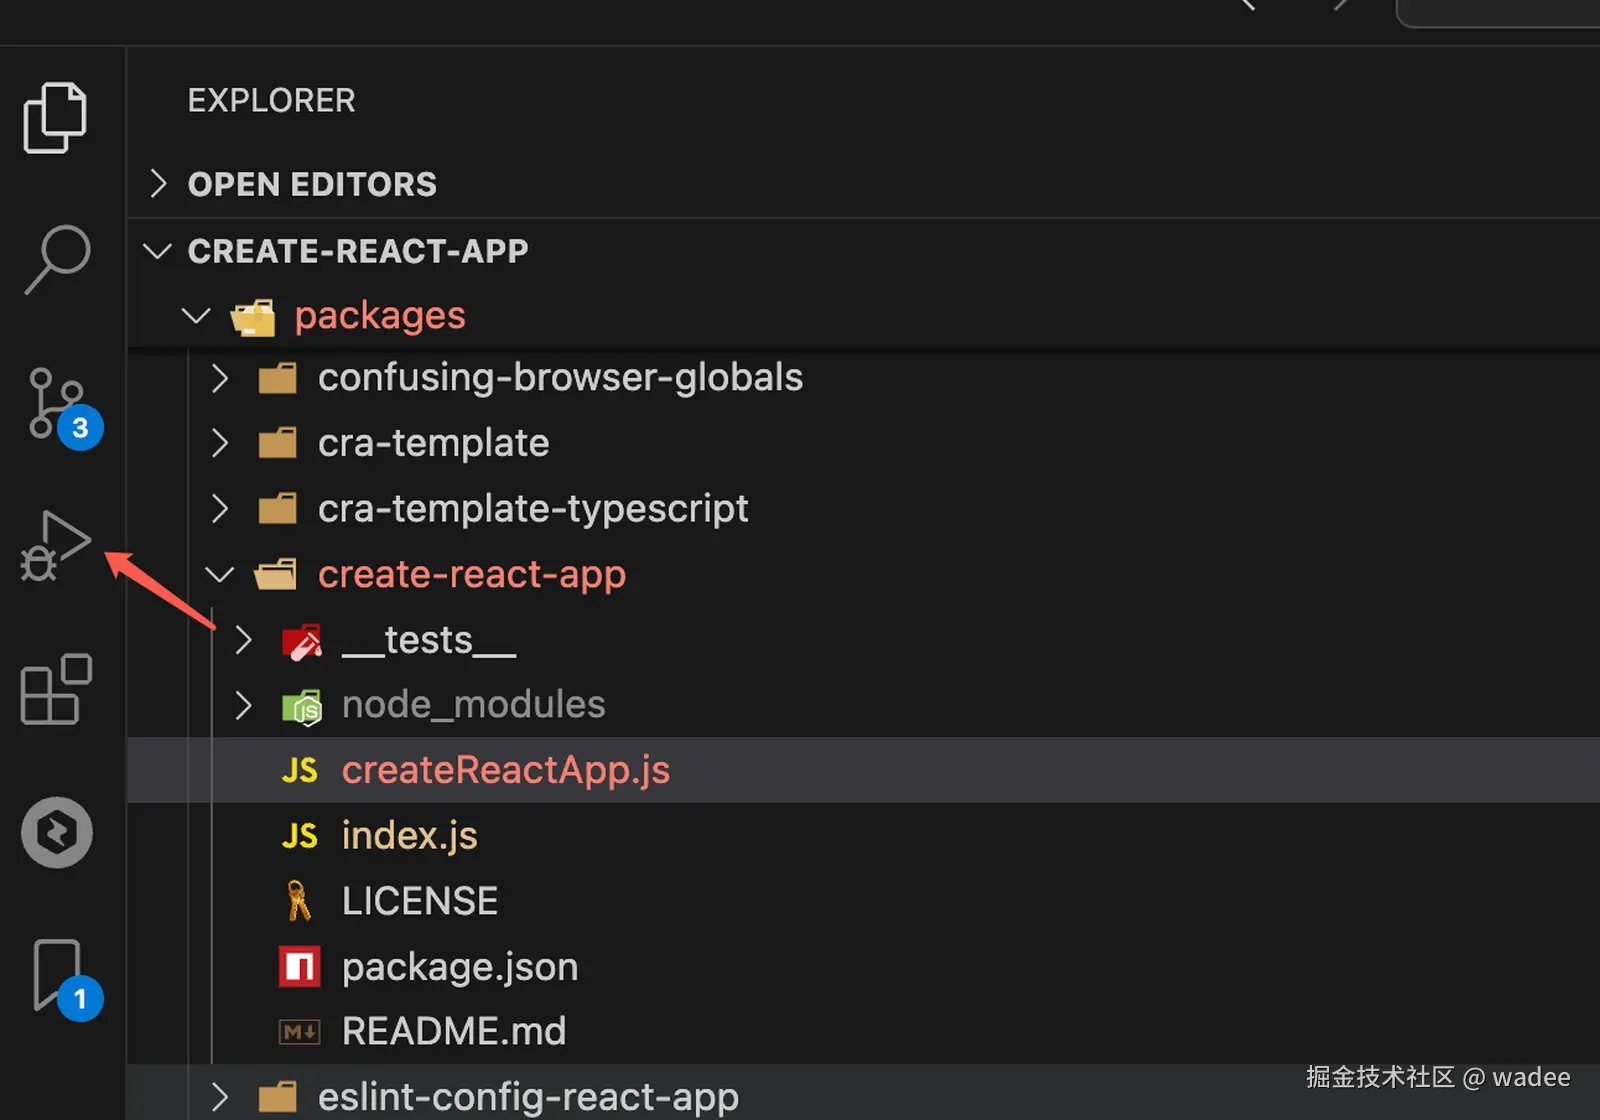Click the JS icon beside index.js
Screen dimensions: 1600x1120
[x=300, y=836]
